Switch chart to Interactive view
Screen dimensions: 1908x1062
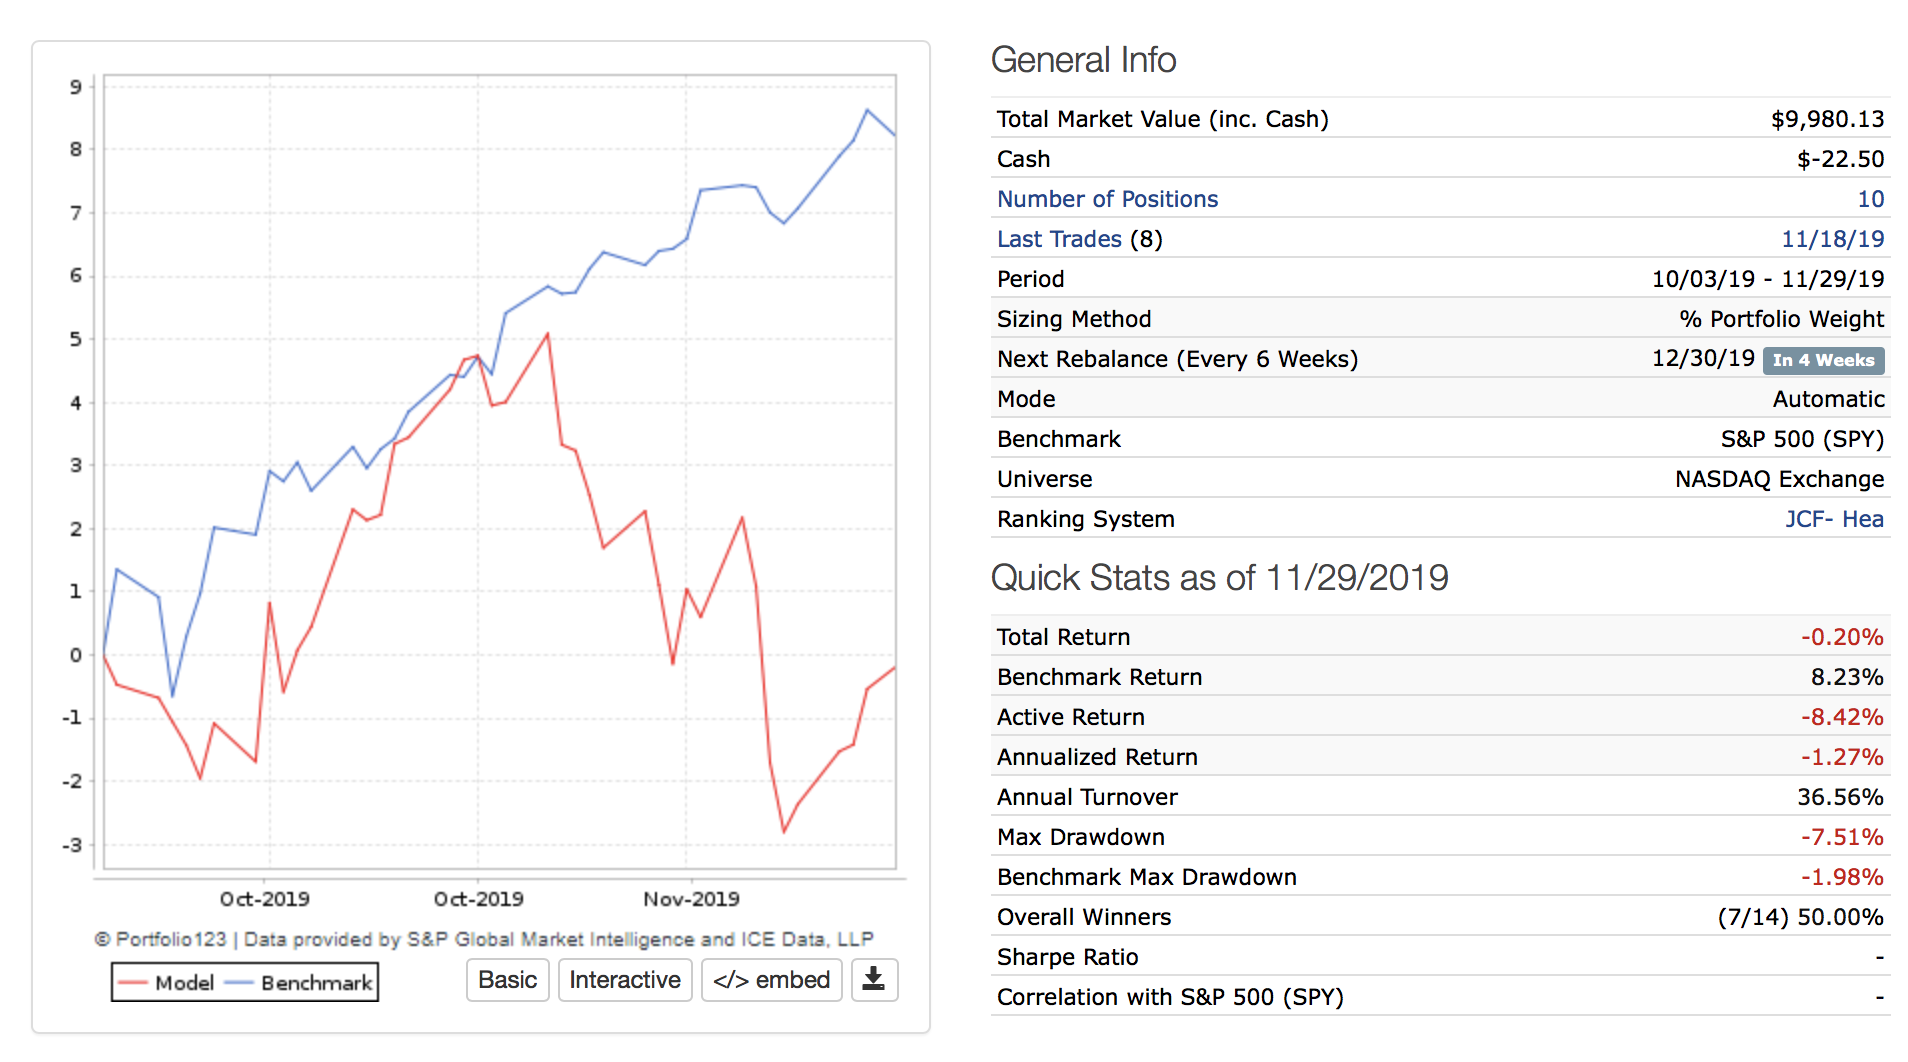(624, 980)
